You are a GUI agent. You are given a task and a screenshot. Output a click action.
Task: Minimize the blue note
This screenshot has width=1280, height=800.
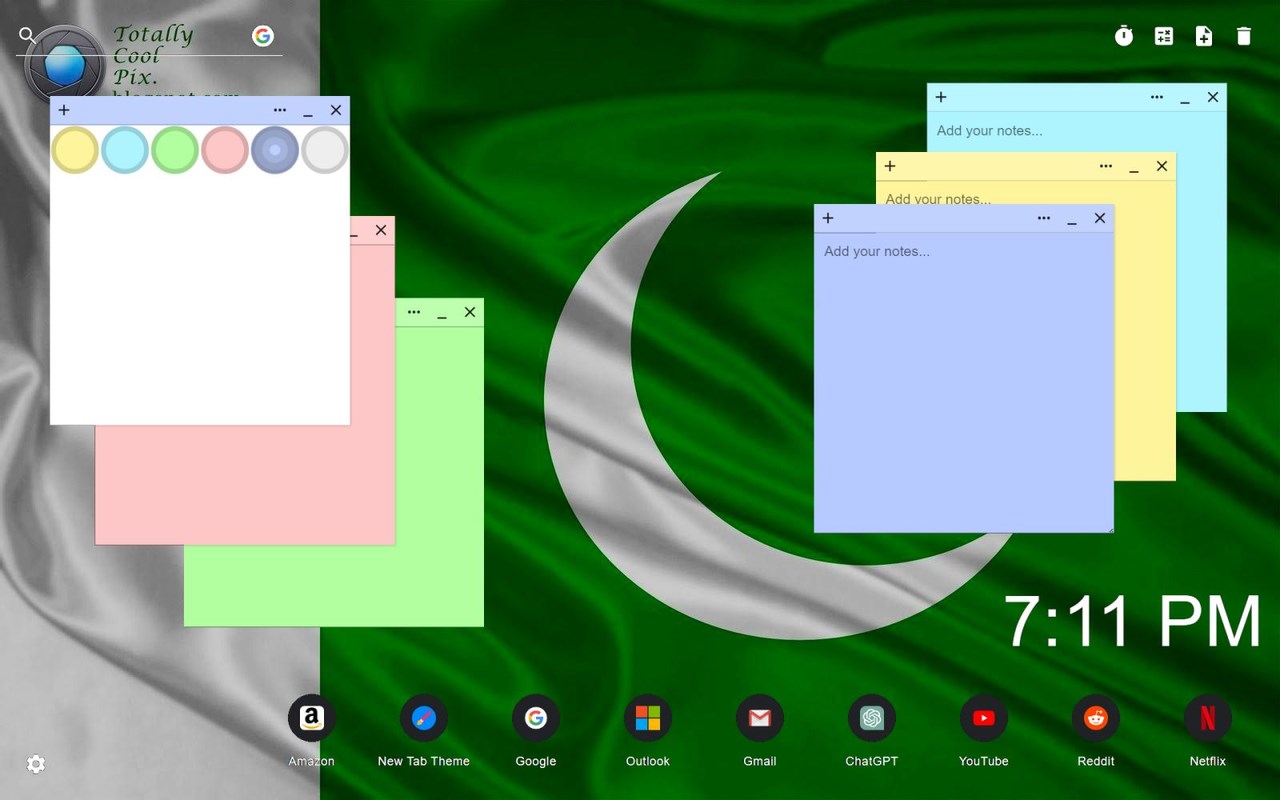1072,220
